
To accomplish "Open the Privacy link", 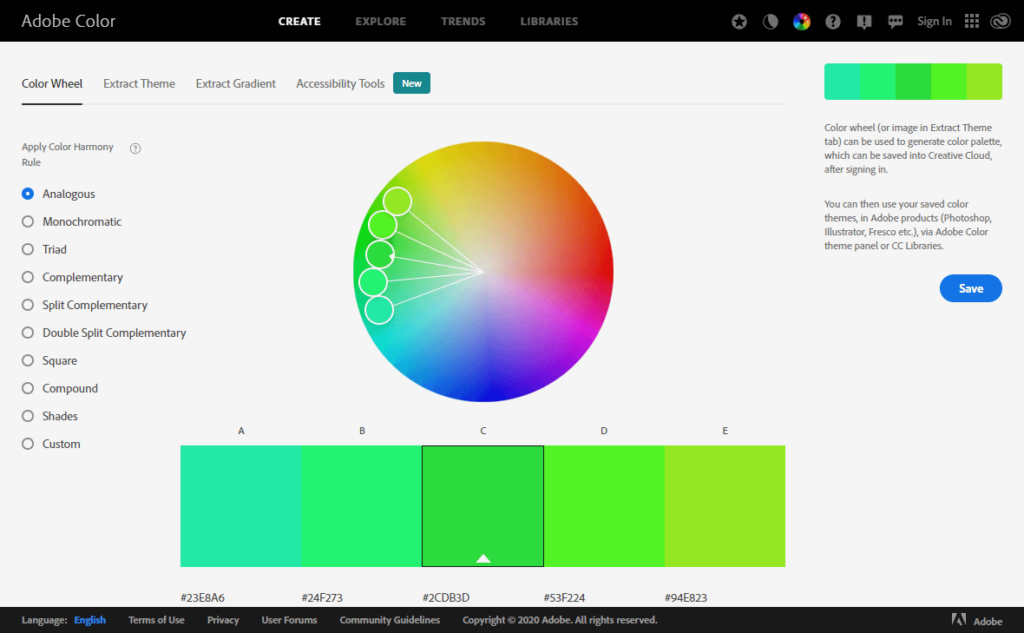I will click(223, 620).
